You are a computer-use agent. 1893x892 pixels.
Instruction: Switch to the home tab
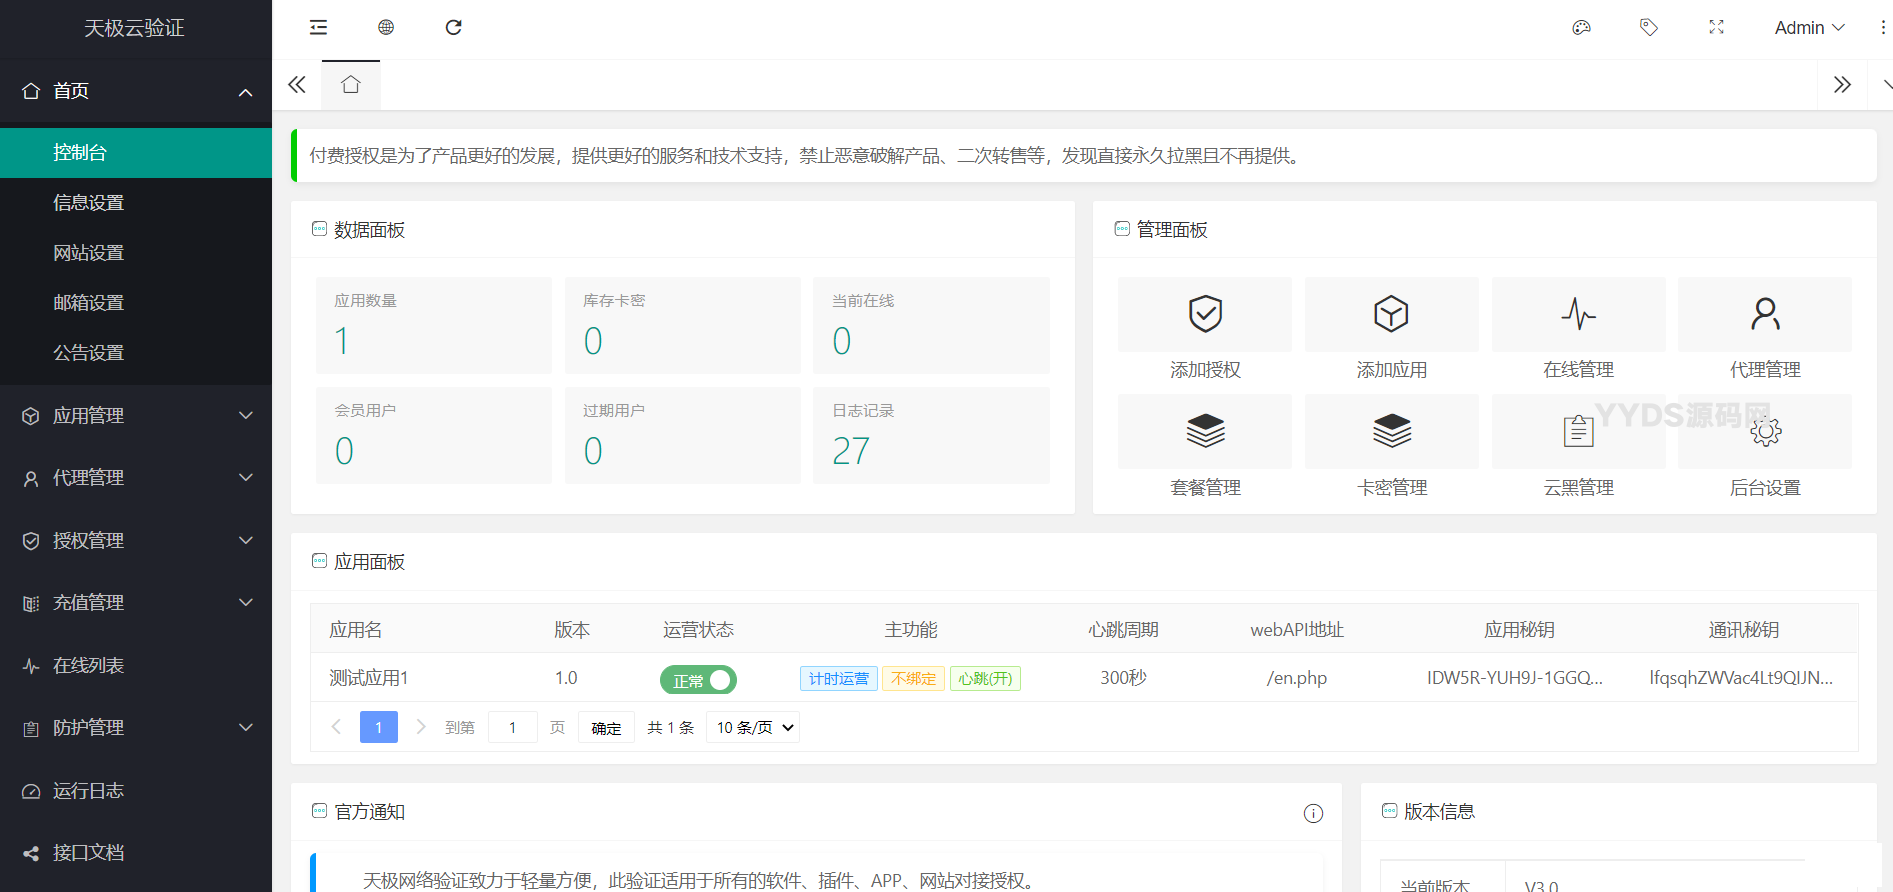point(351,85)
